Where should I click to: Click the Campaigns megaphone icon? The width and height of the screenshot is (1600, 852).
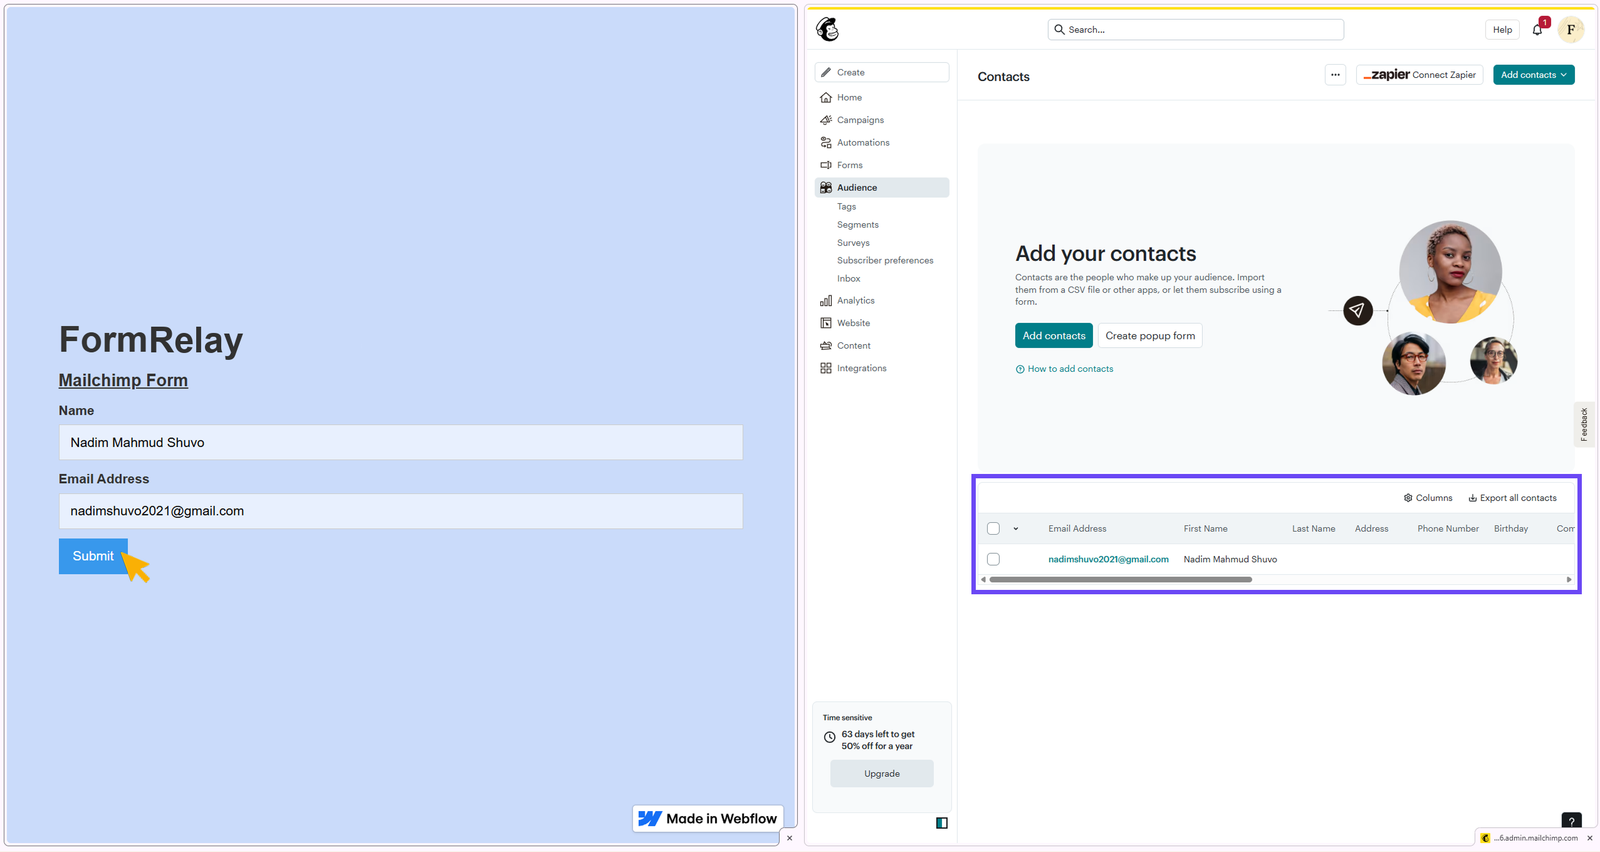coord(826,120)
